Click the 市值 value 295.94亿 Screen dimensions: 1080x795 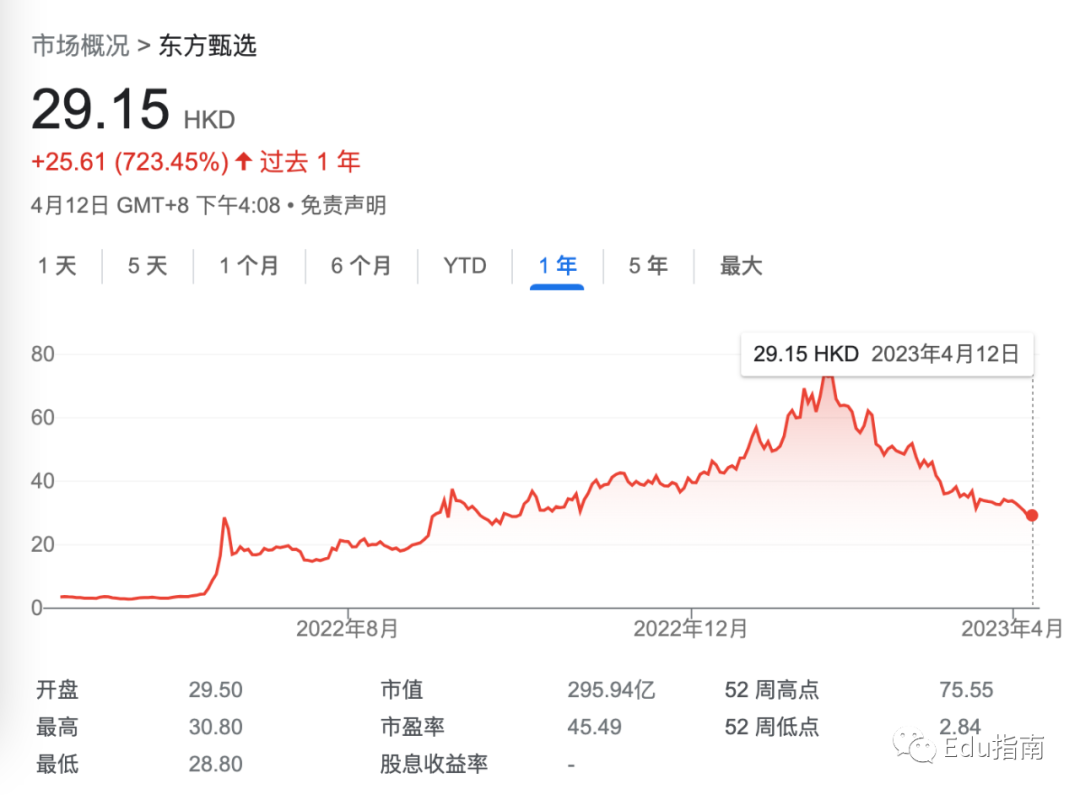coord(612,690)
